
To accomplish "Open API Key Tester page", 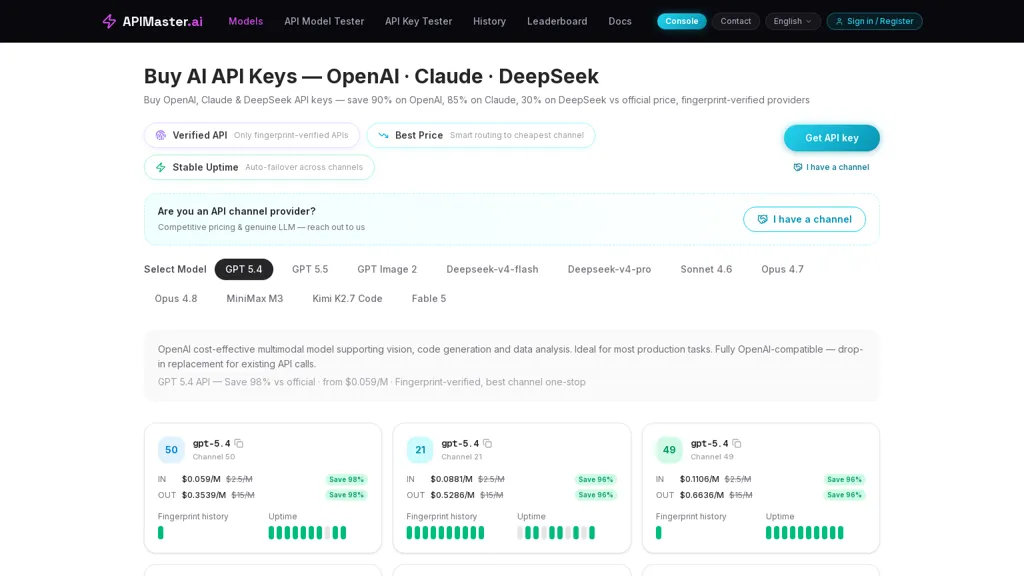I will coord(418,21).
